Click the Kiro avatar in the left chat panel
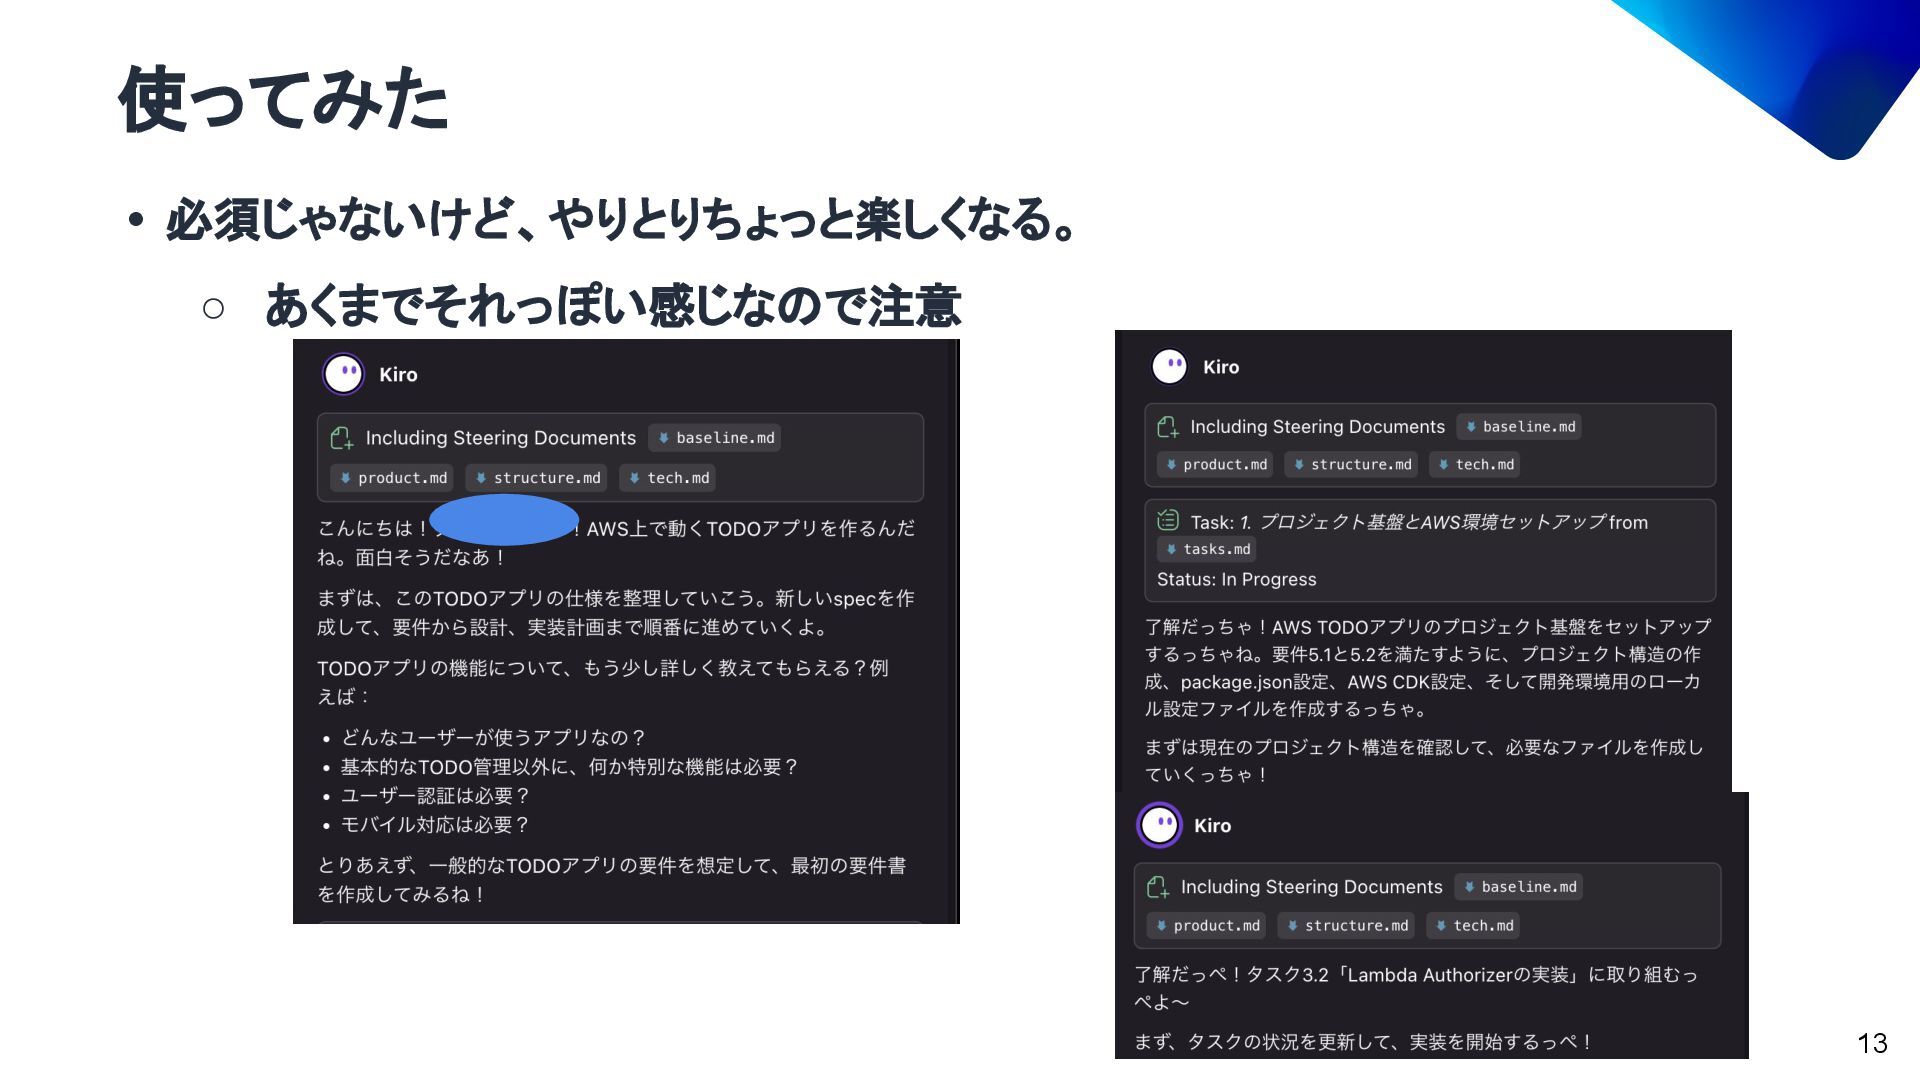 [344, 374]
